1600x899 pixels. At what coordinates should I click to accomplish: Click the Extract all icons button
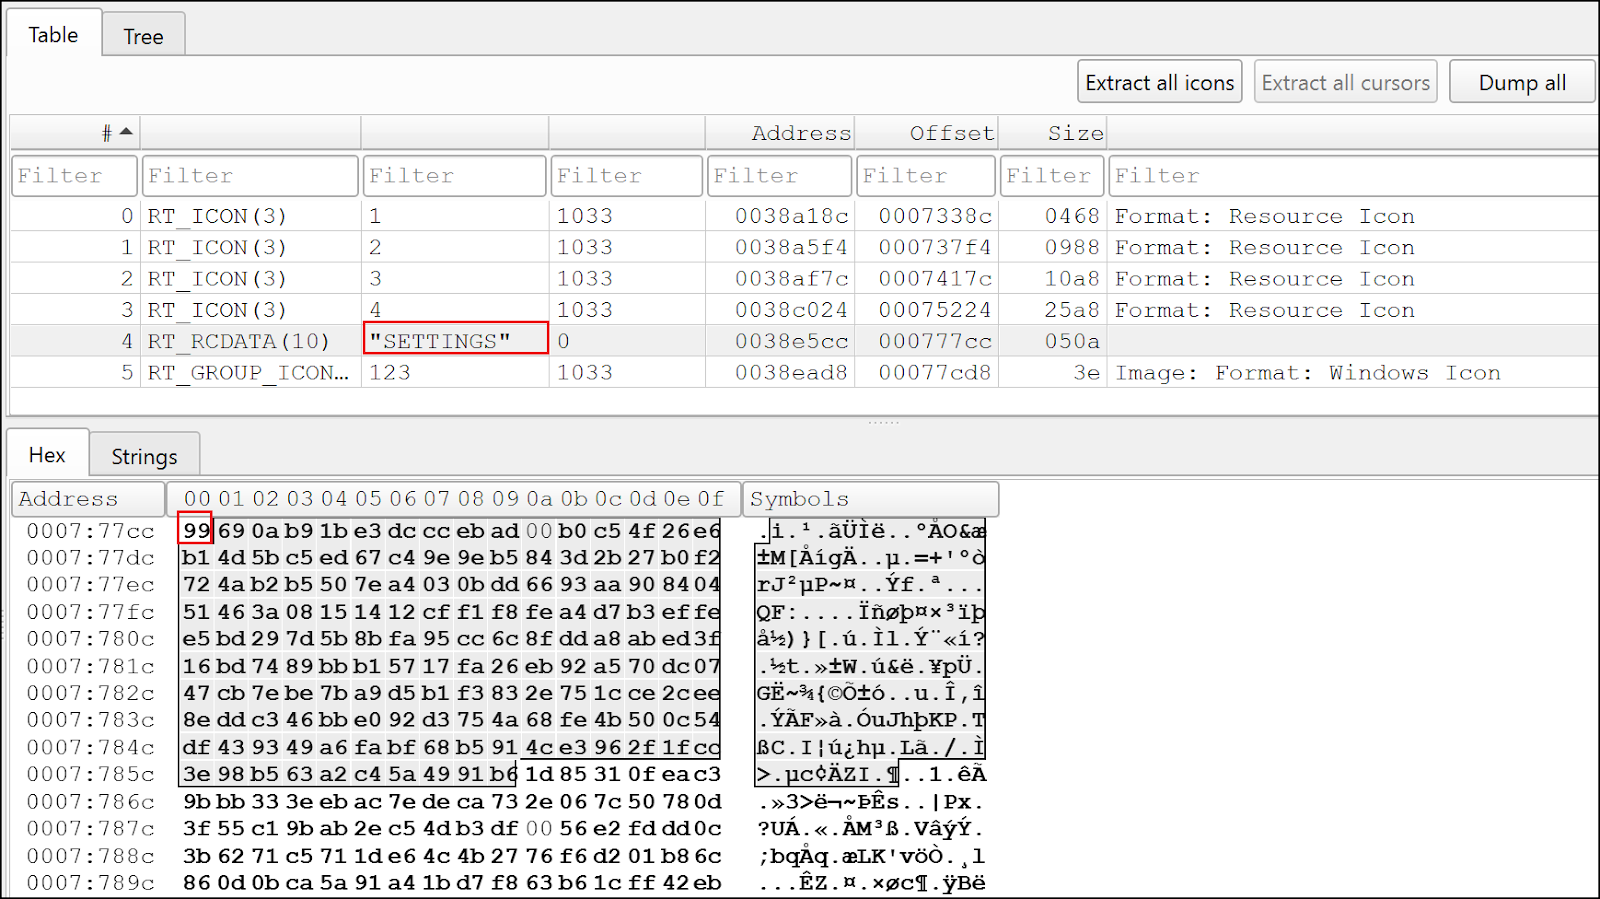click(1160, 83)
